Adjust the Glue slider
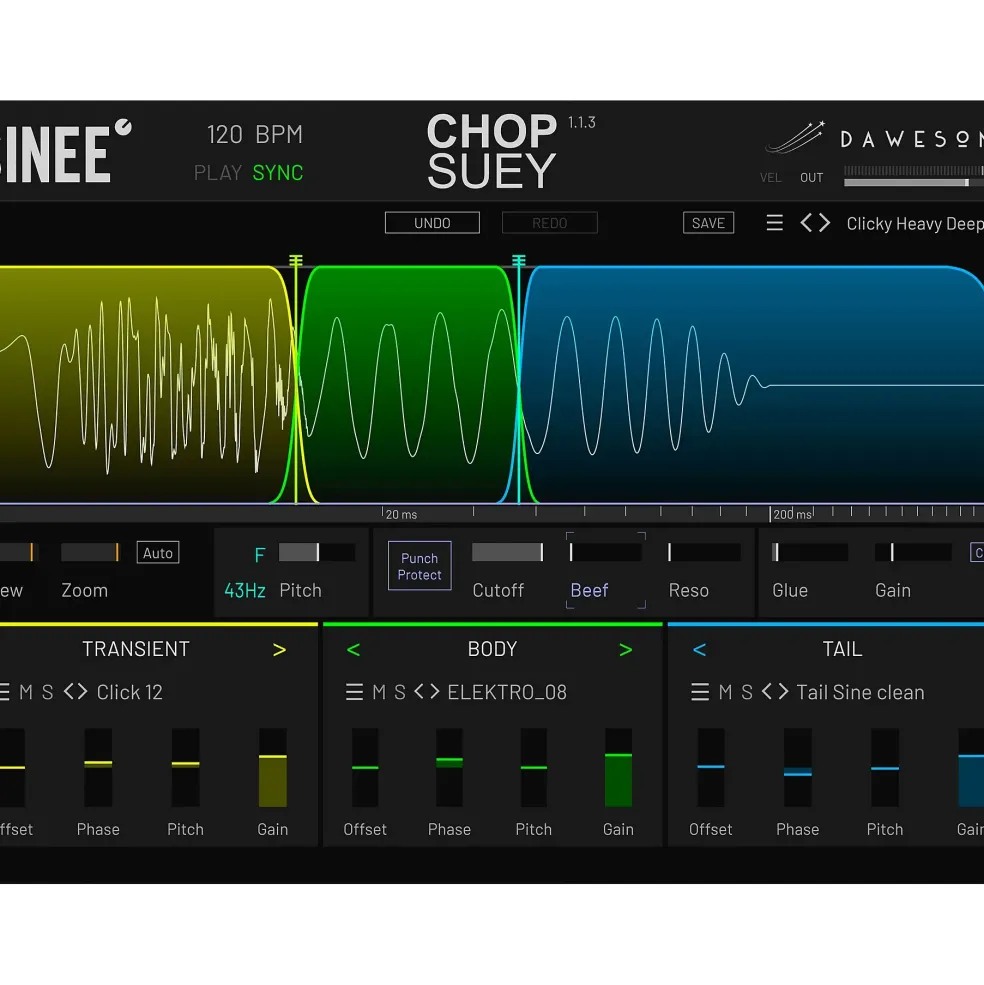This screenshot has width=984, height=985. [810, 552]
